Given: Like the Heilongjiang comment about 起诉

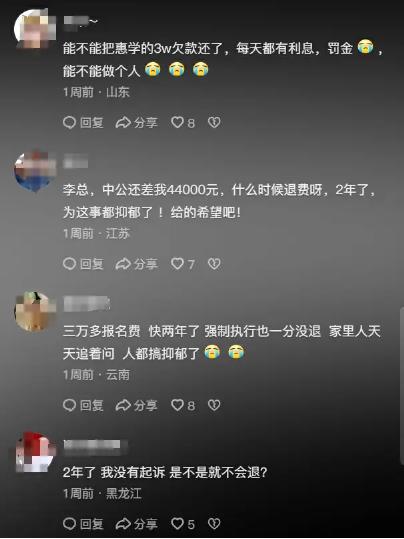Looking at the screenshot, I should click(183, 524).
